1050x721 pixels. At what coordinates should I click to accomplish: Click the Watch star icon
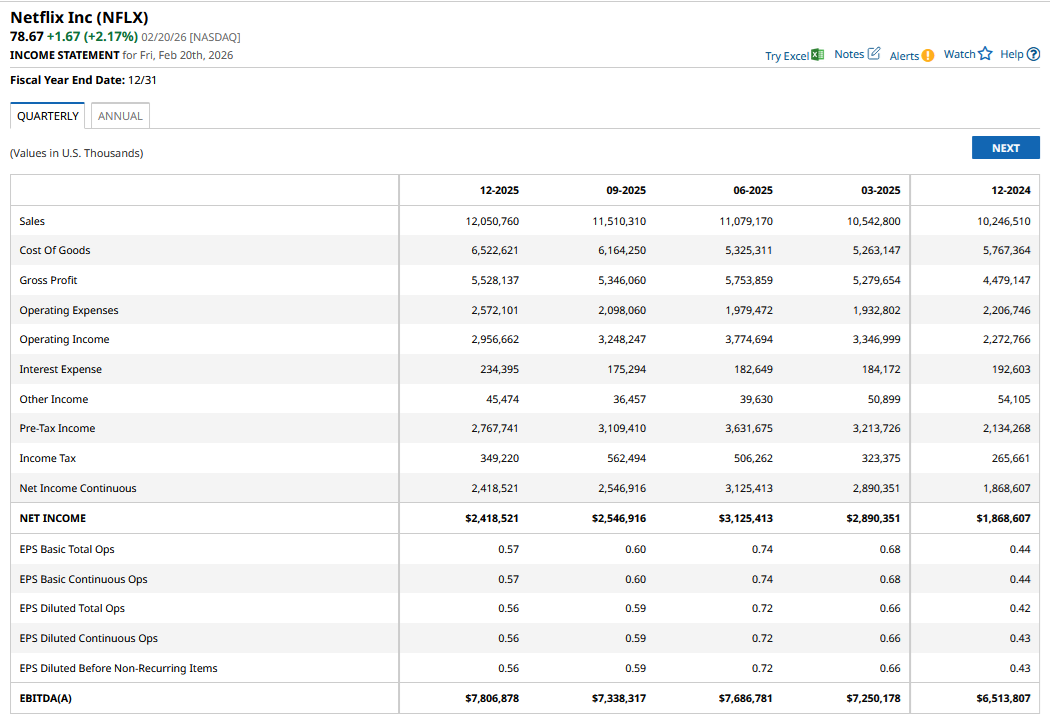tap(985, 54)
